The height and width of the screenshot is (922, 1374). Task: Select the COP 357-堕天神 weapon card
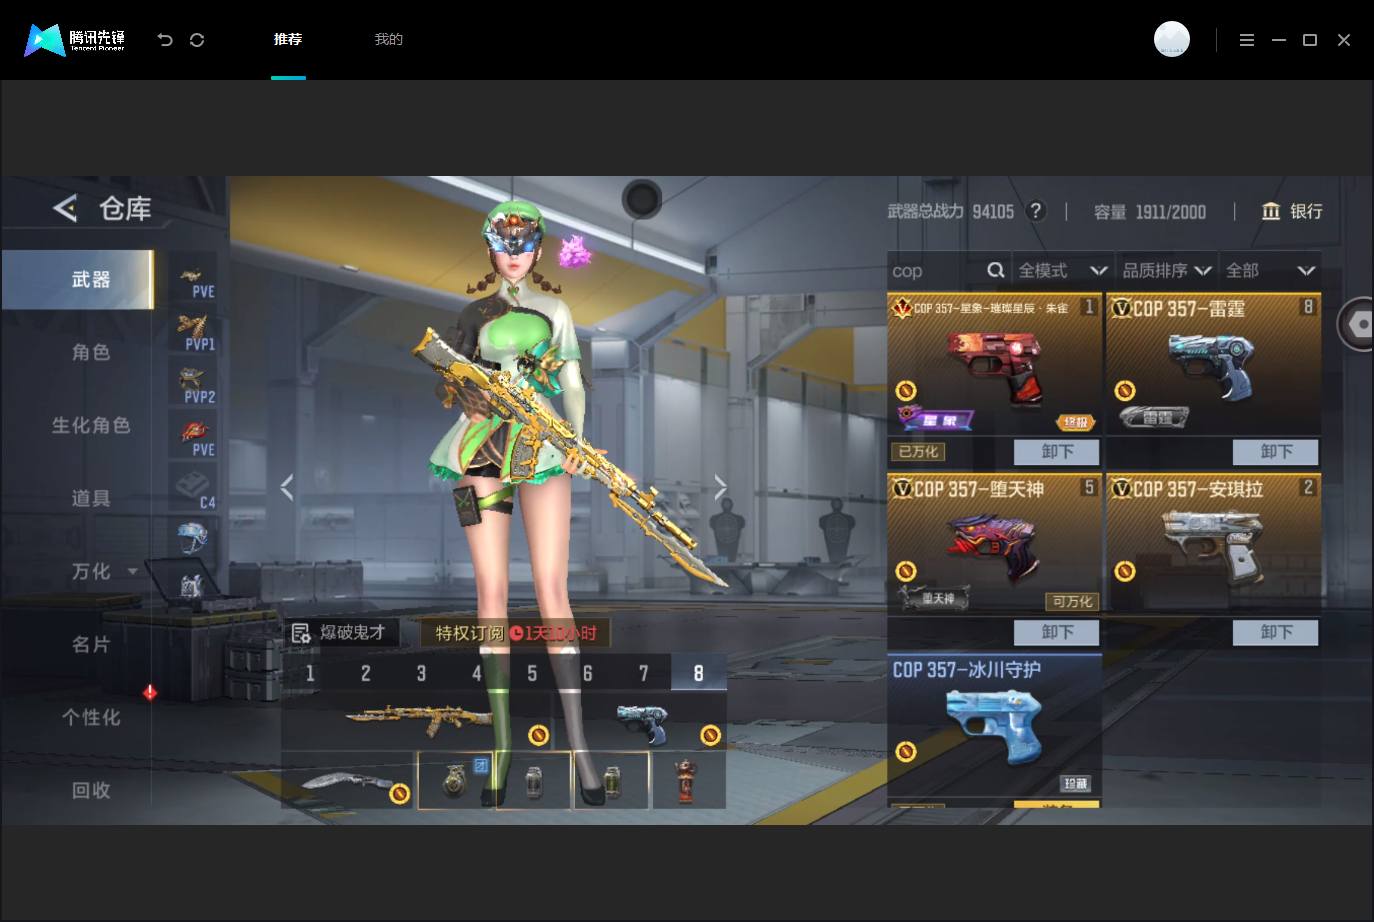994,544
